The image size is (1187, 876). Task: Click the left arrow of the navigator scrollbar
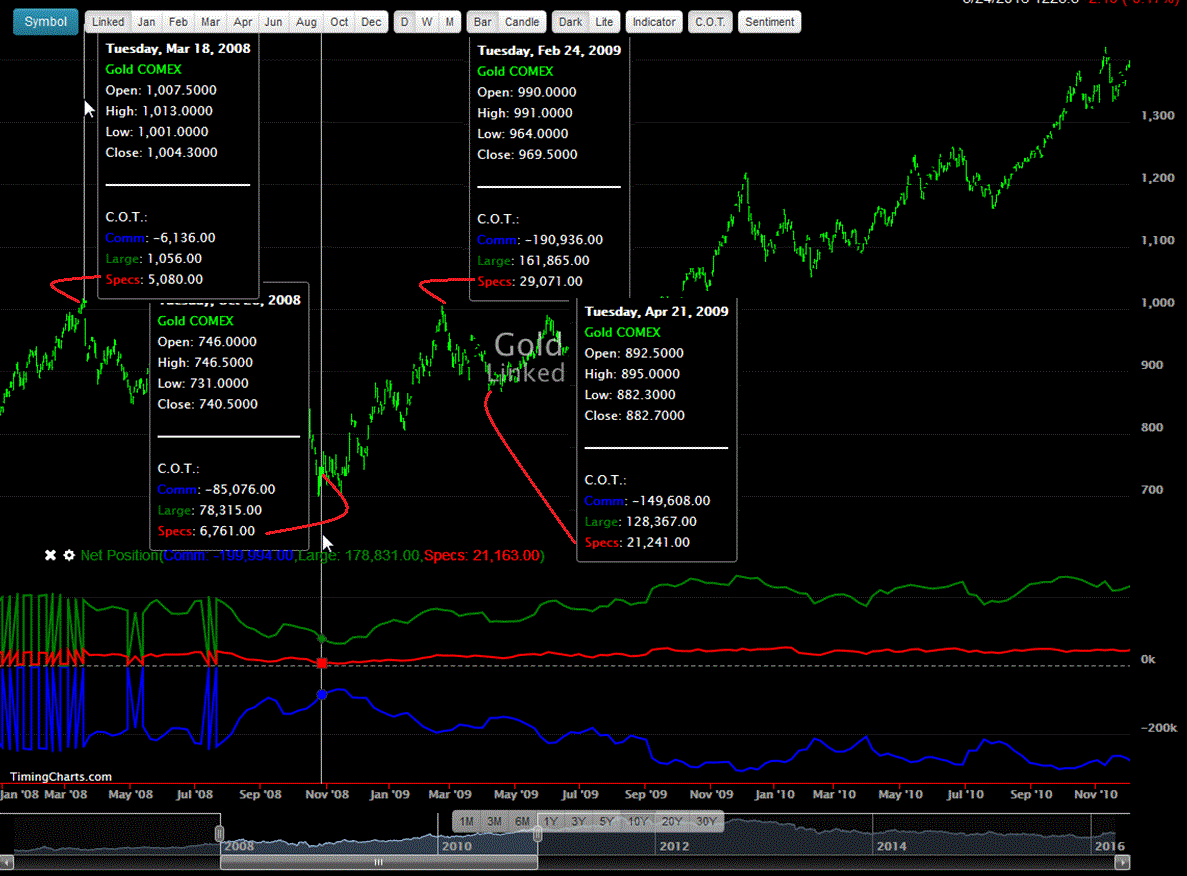(7, 862)
